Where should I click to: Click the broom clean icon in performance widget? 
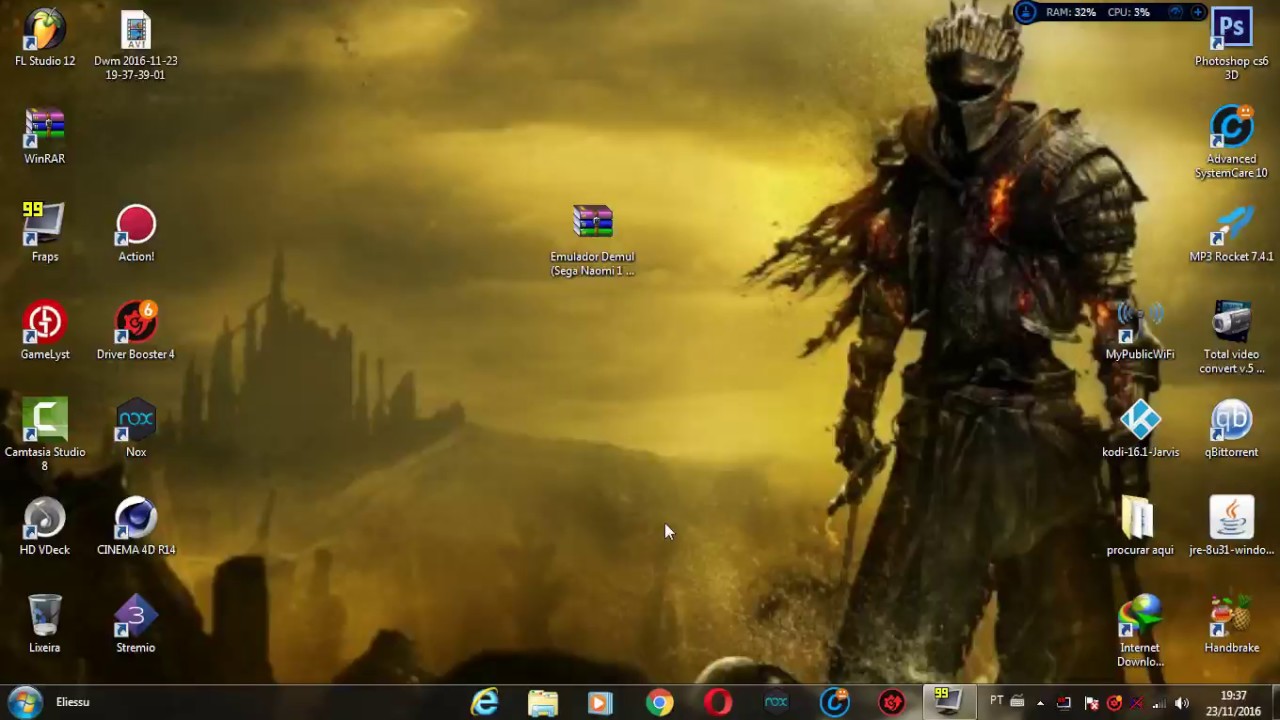pyautogui.click(x=1026, y=12)
